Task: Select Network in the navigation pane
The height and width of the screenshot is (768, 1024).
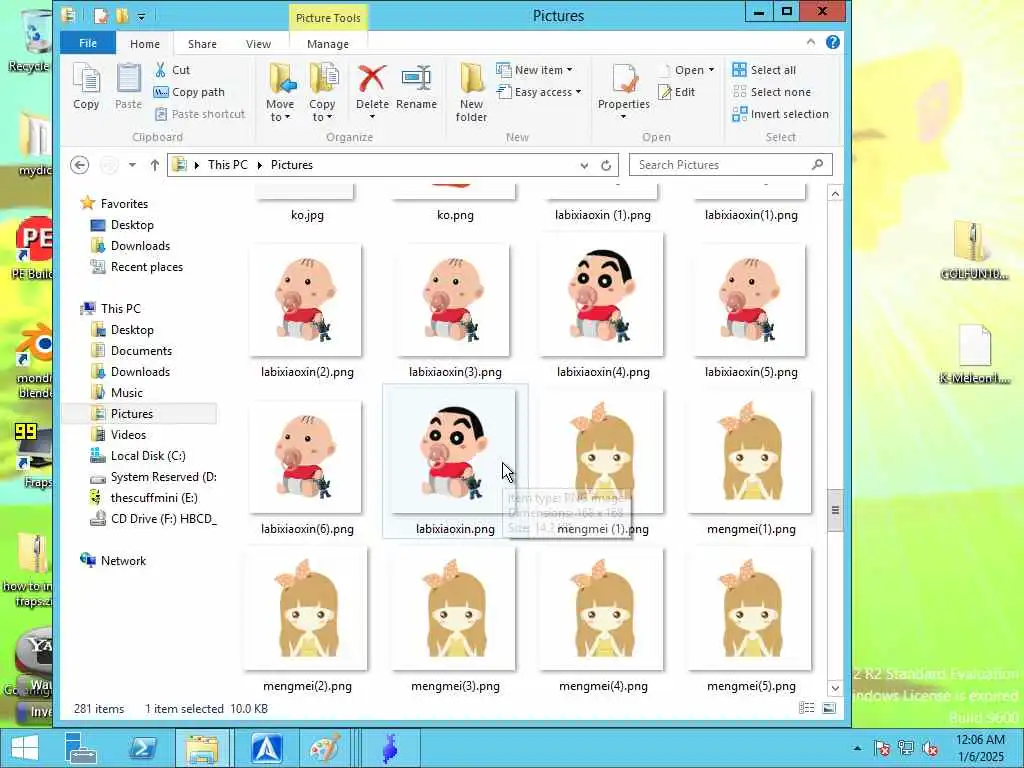Action: tap(123, 560)
